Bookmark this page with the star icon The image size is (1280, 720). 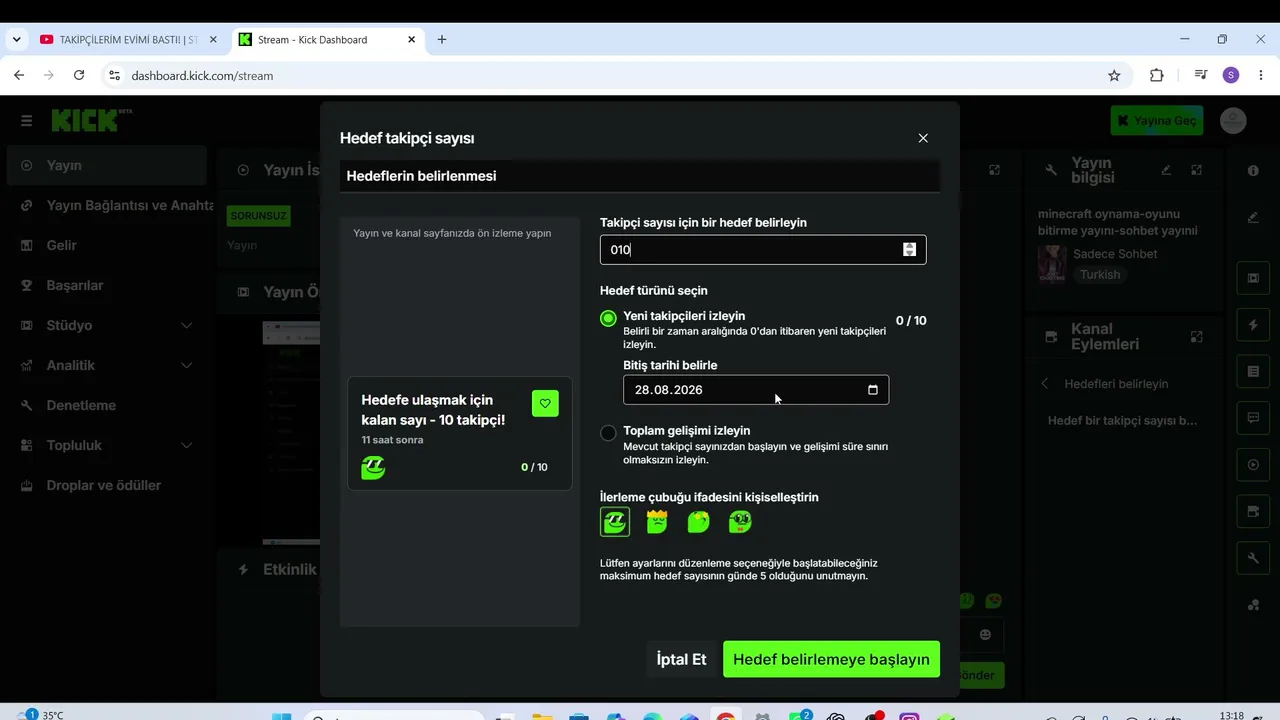tap(1114, 75)
